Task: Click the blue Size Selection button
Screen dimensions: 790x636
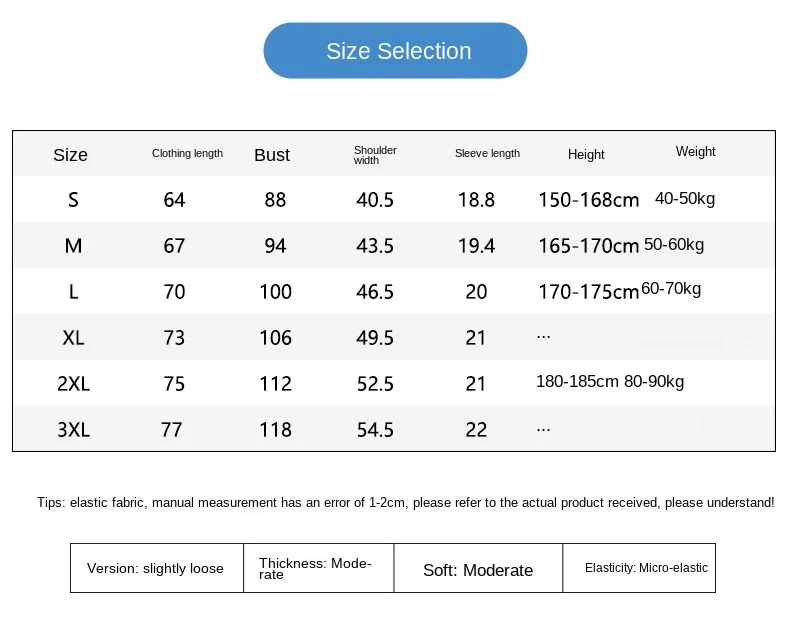Action: click(395, 51)
